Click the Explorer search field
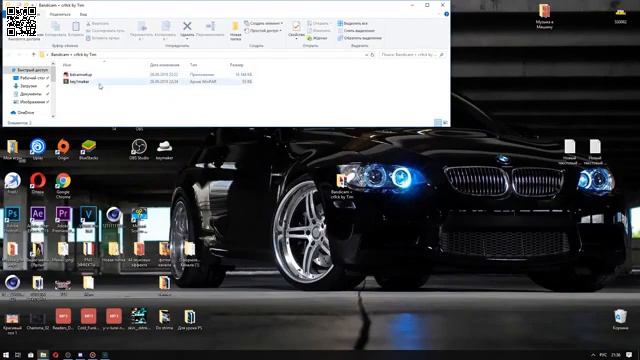This screenshot has height=360, width=640. [x=412, y=54]
